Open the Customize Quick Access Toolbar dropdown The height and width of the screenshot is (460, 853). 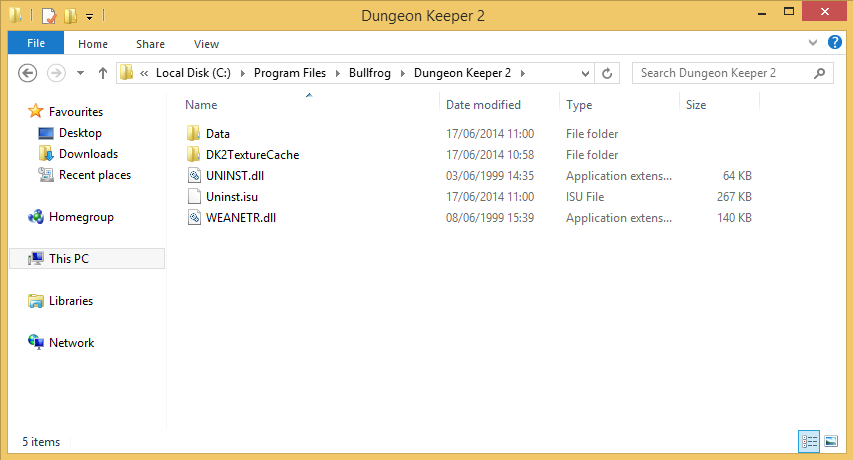point(89,17)
